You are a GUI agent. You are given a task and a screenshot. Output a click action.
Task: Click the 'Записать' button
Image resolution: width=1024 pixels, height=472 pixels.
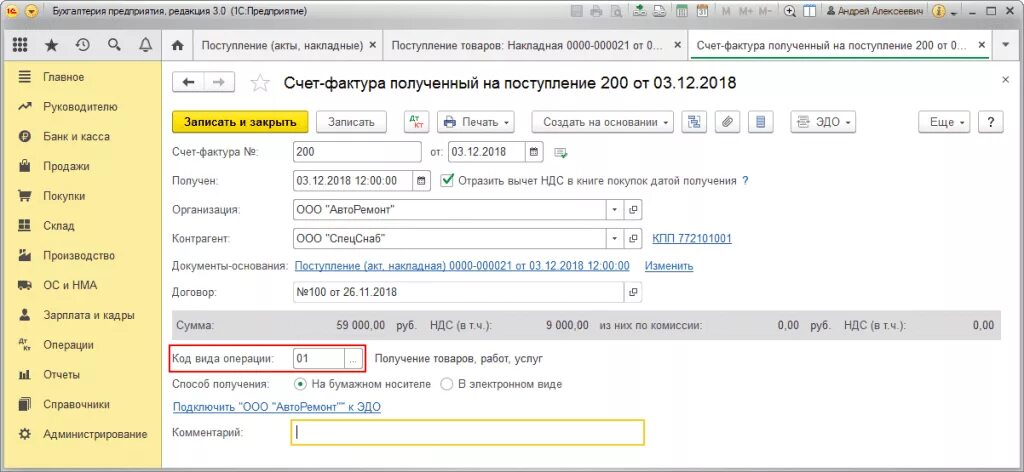click(351, 122)
